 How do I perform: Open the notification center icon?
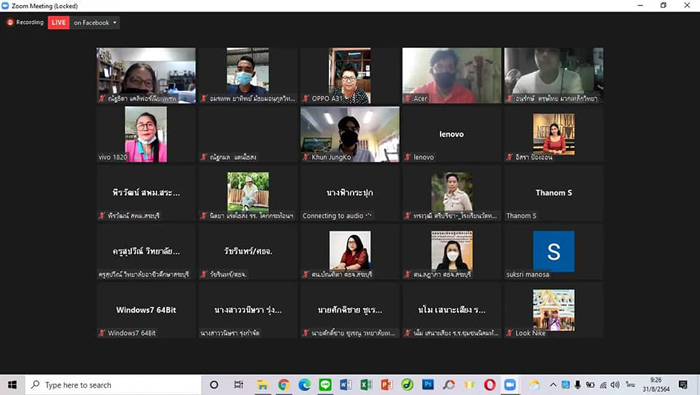pyautogui.click(x=683, y=385)
